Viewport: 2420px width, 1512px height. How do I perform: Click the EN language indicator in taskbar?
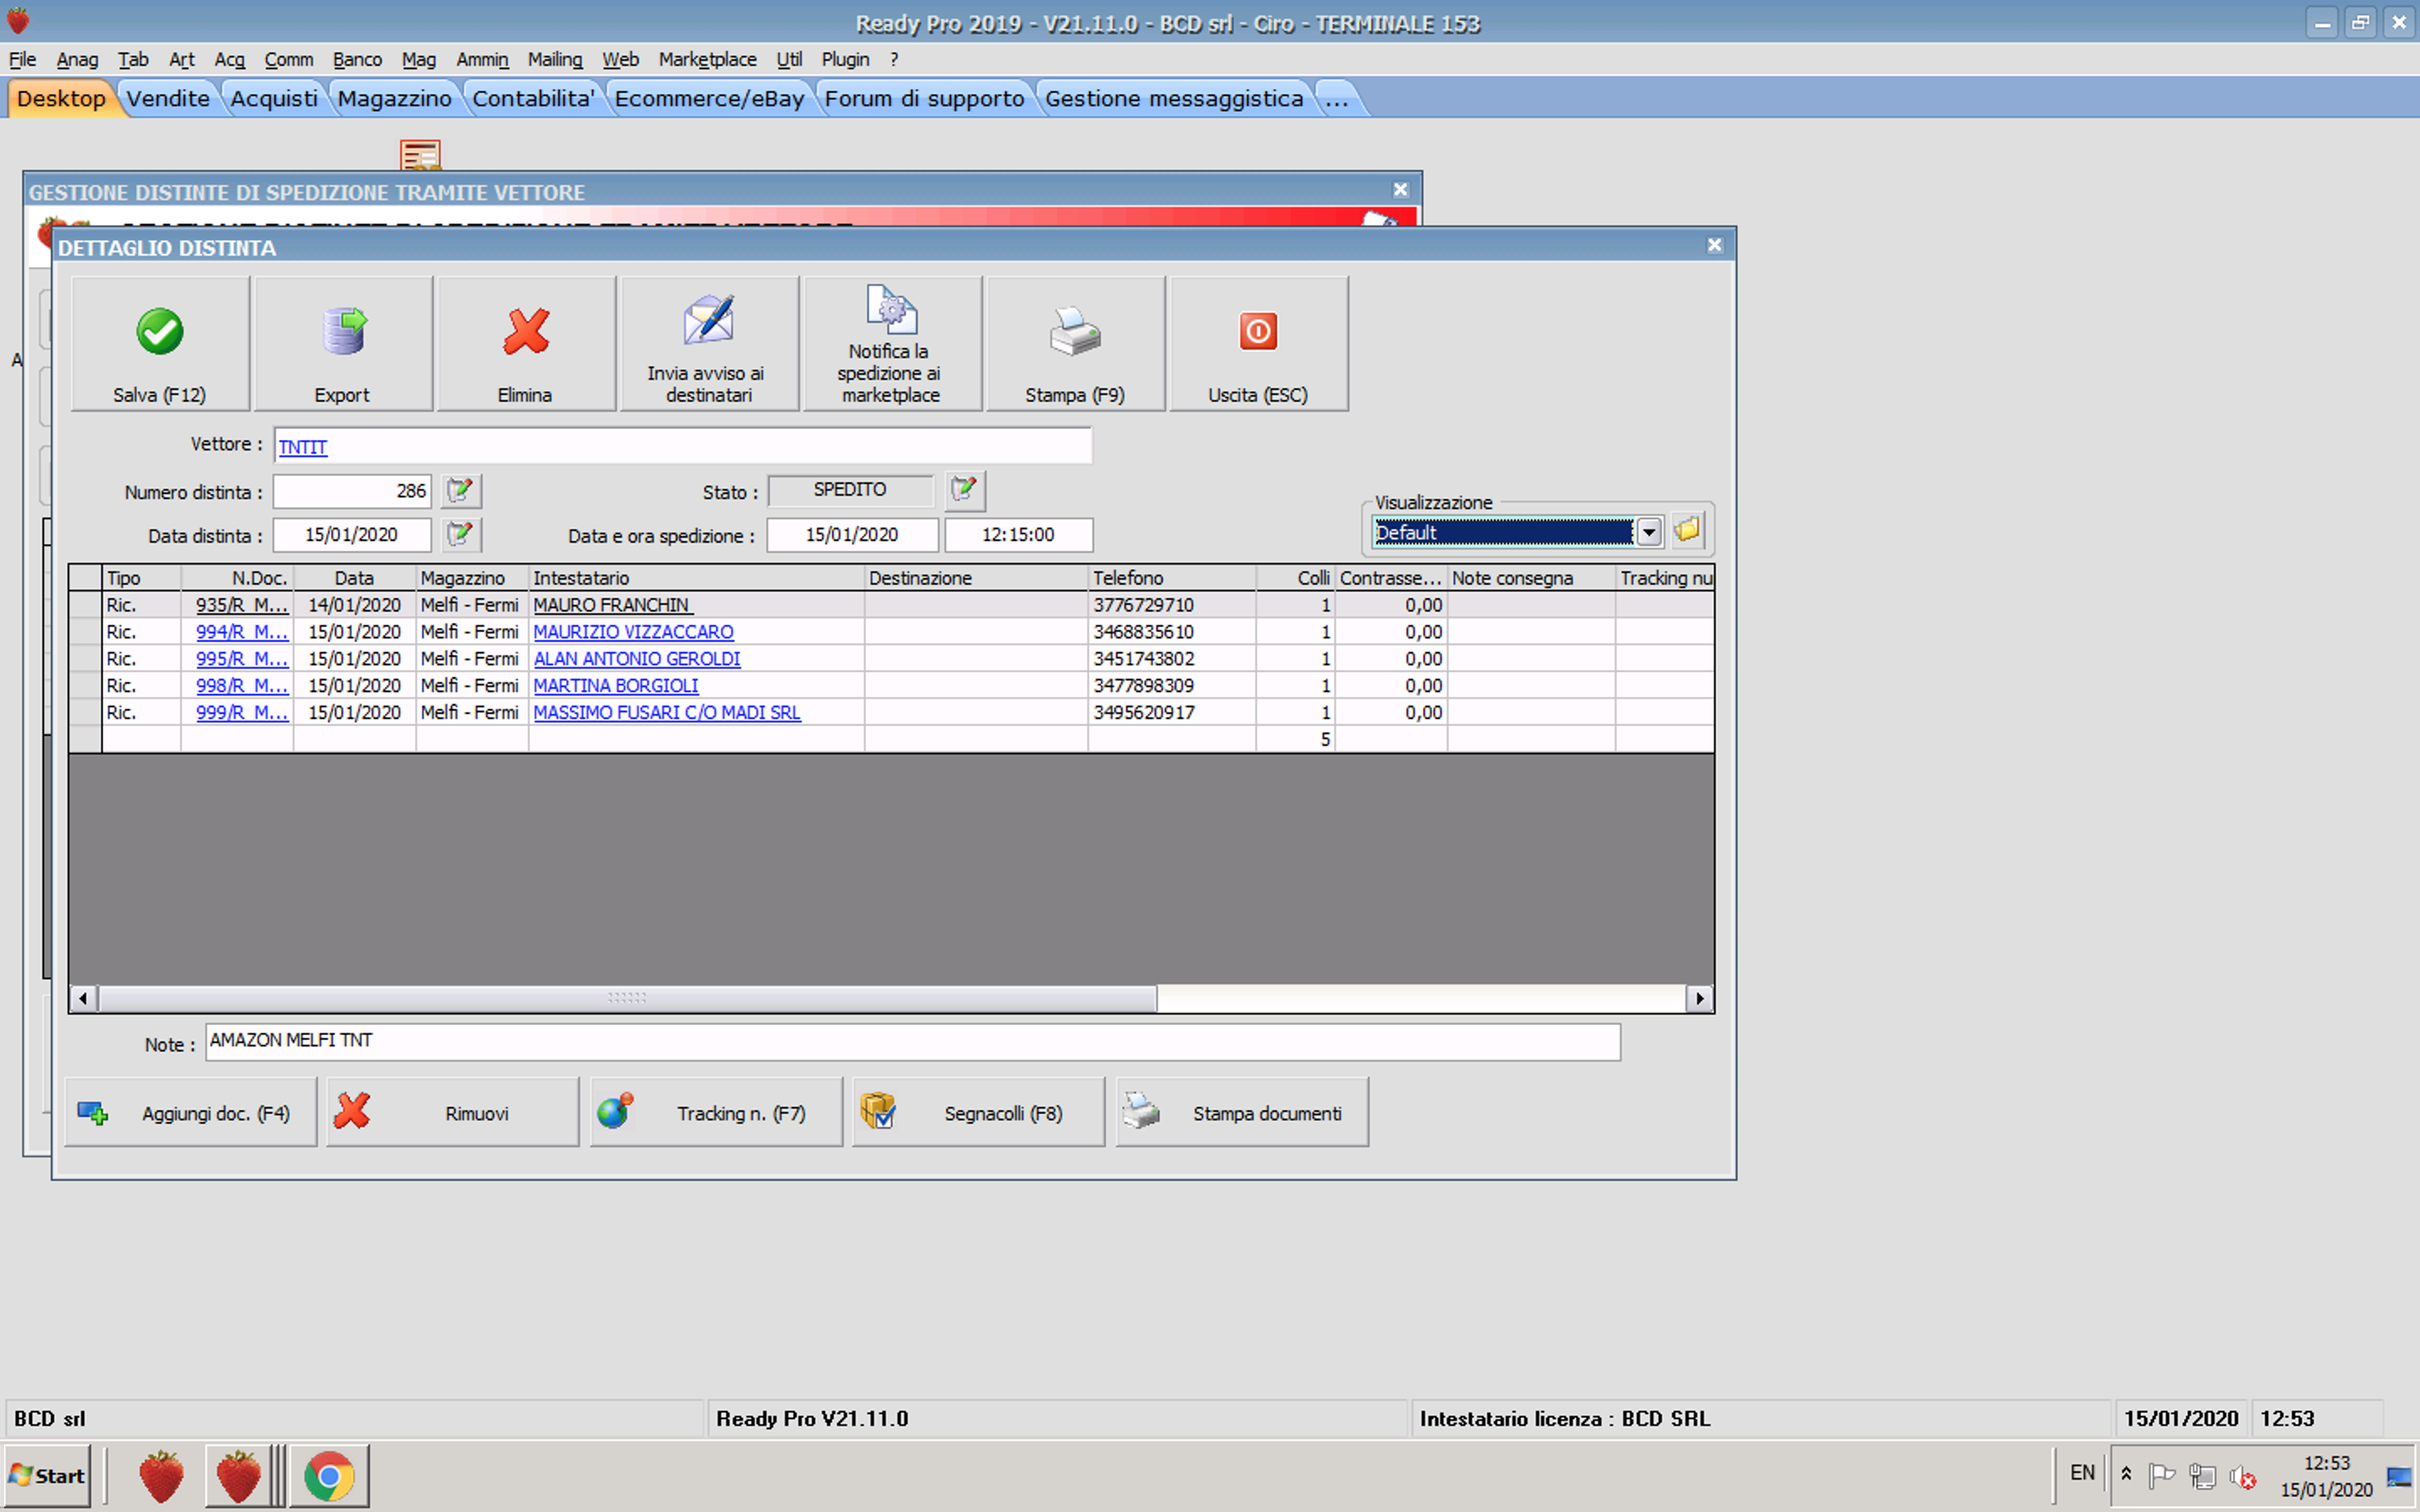coord(2082,1473)
